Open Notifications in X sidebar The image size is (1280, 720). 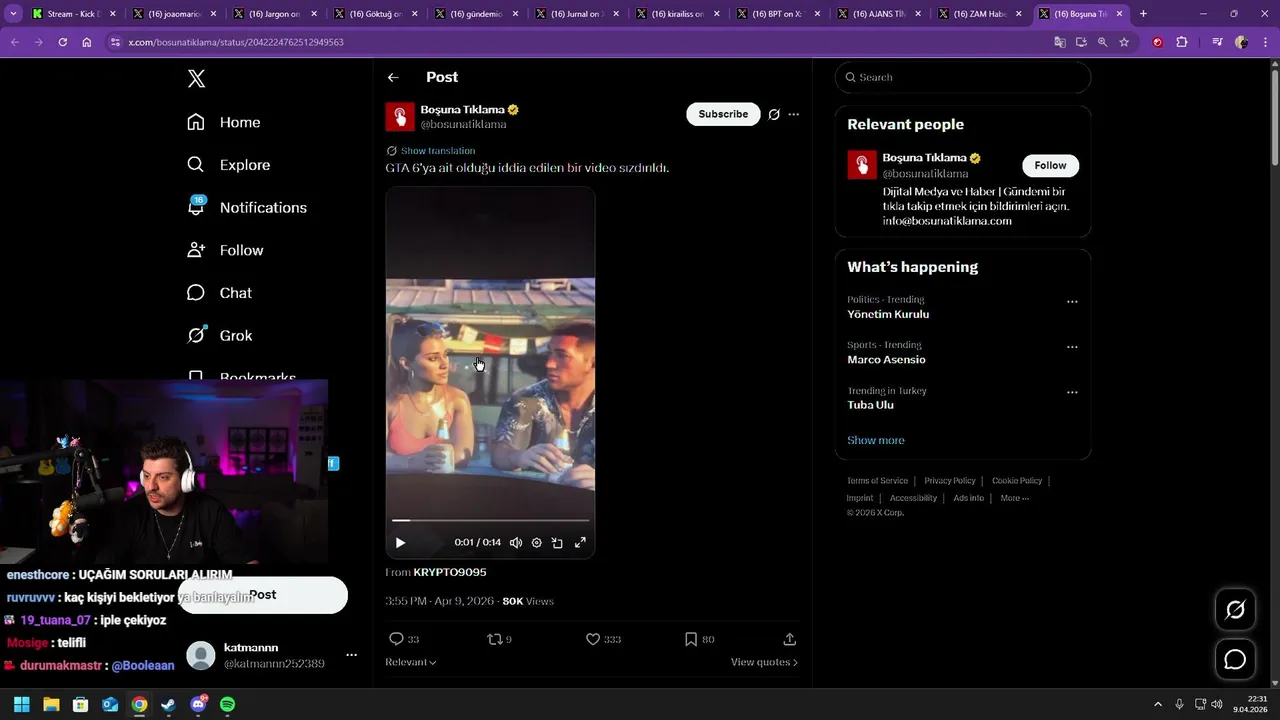pyautogui.click(x=247, y=207)
